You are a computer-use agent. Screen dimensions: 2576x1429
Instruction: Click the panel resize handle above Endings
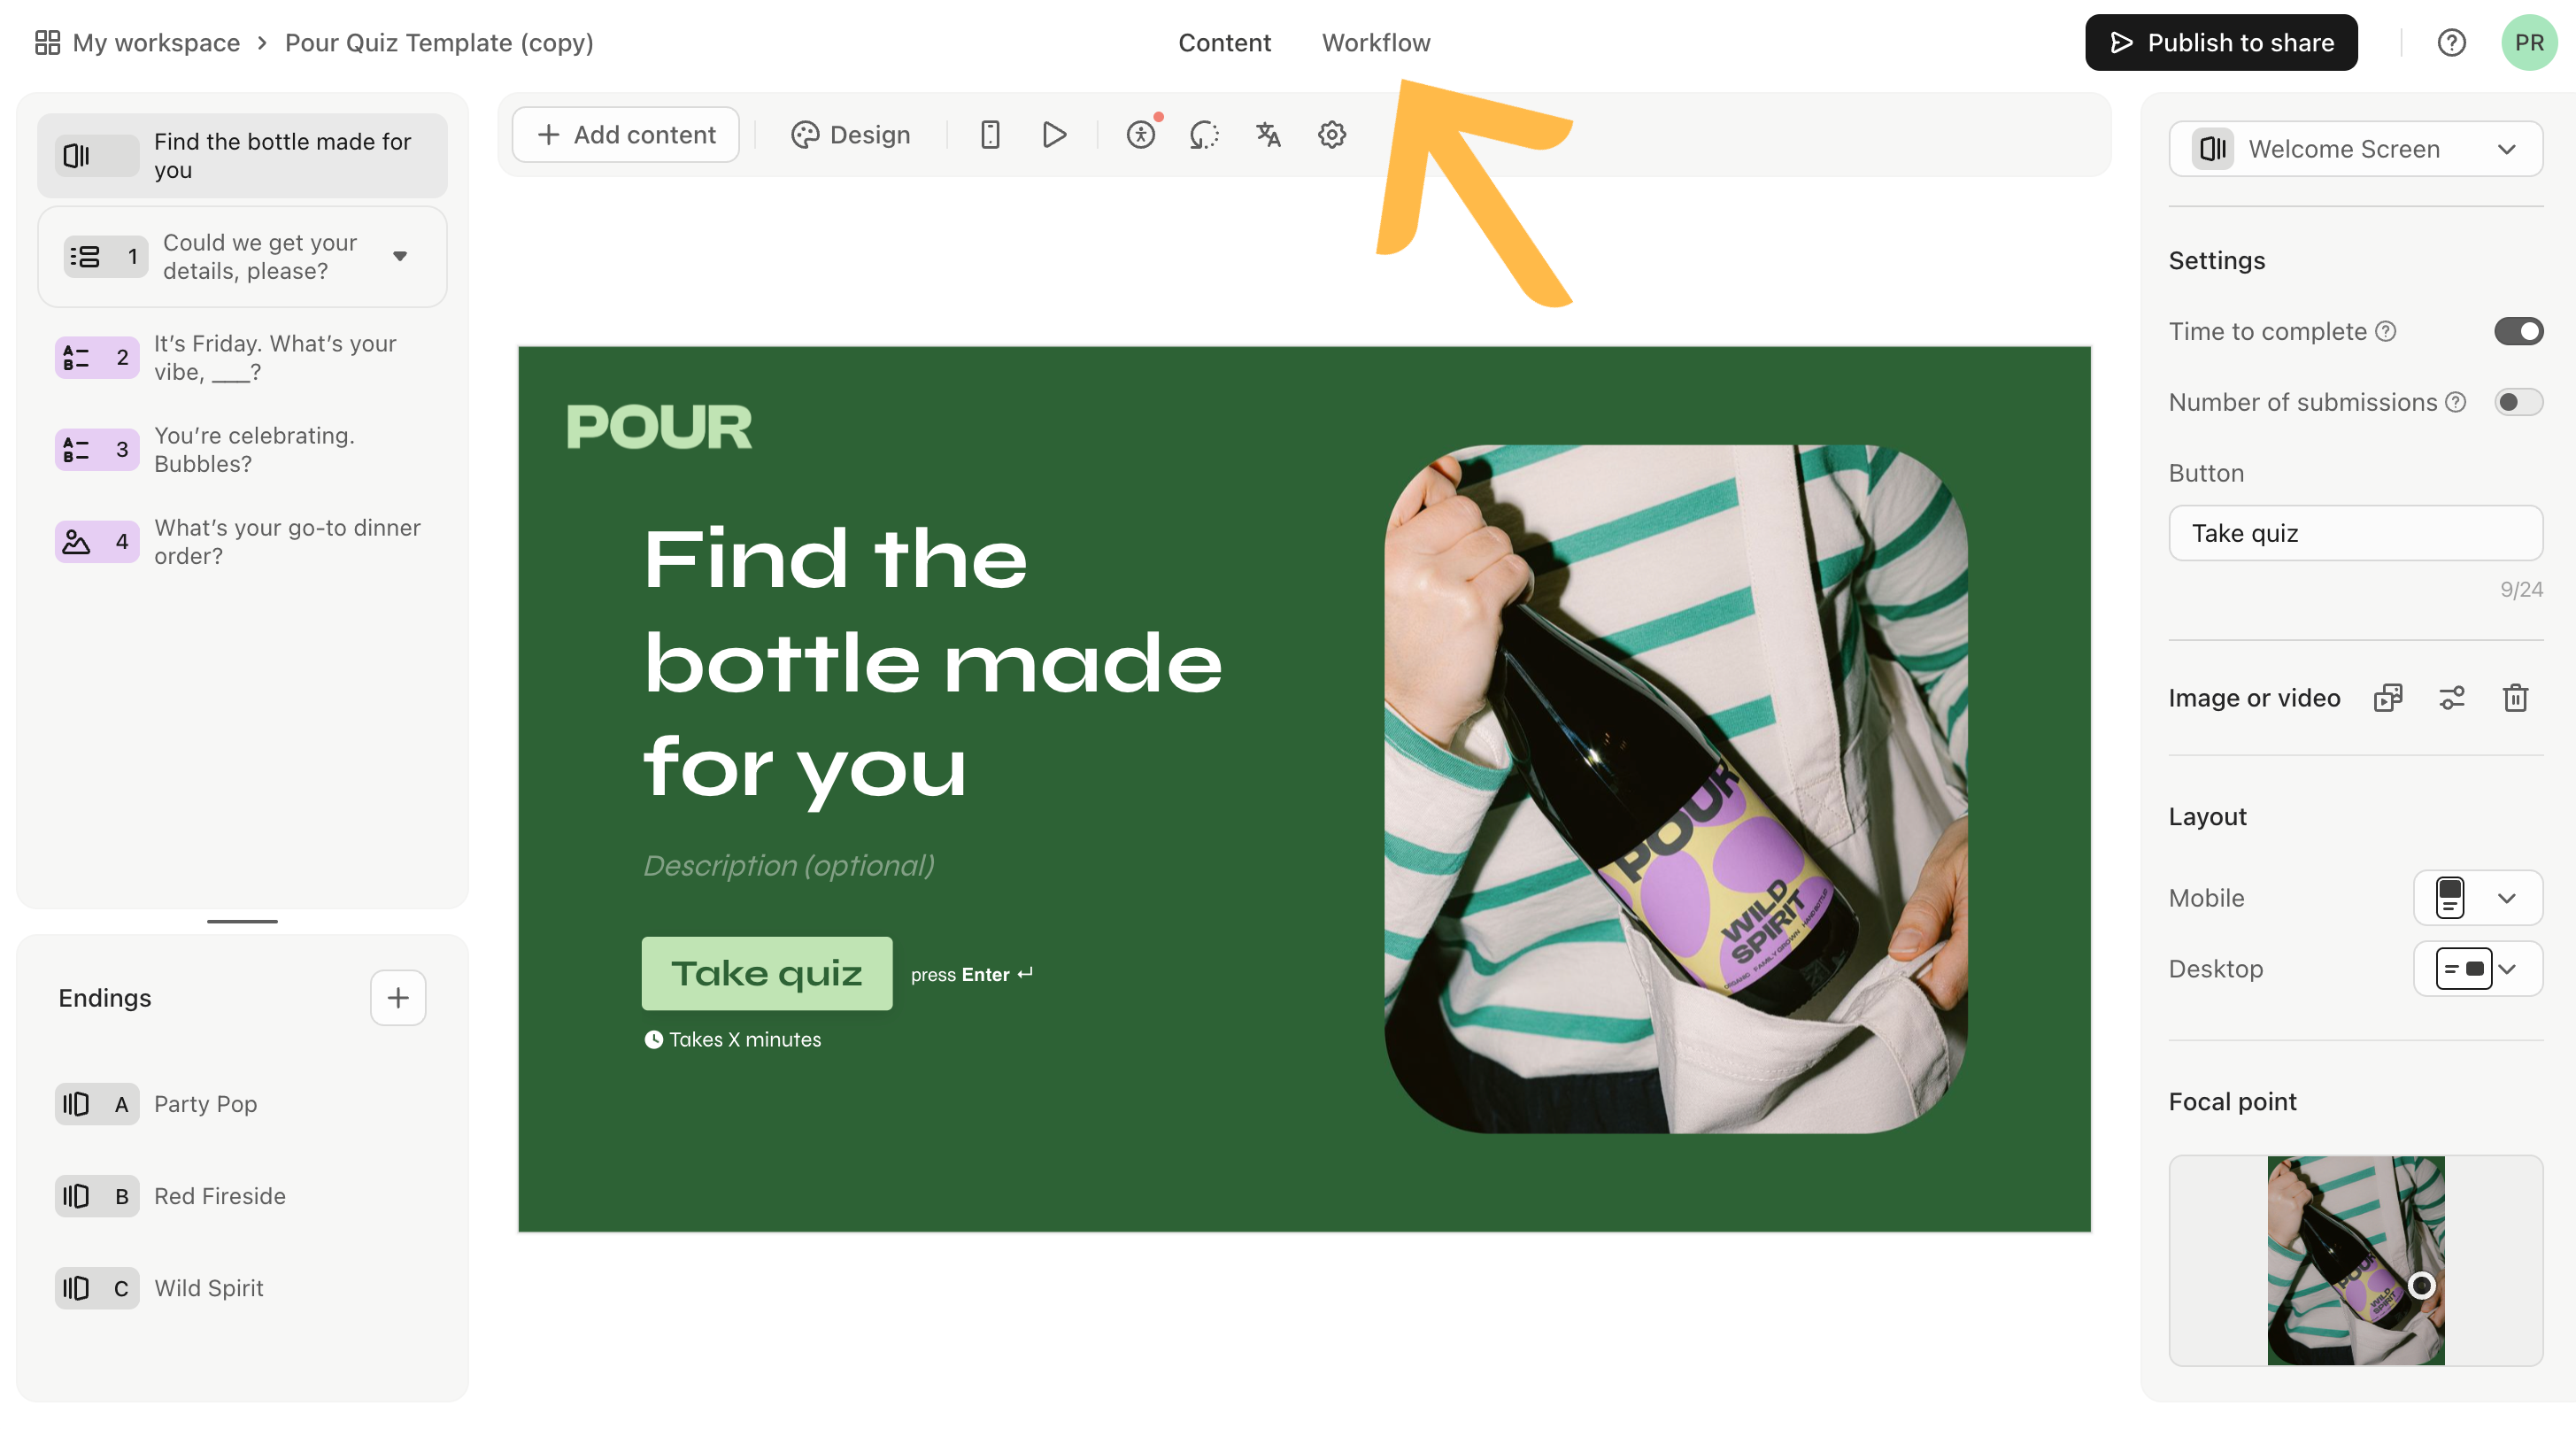(x=242, y=920)
